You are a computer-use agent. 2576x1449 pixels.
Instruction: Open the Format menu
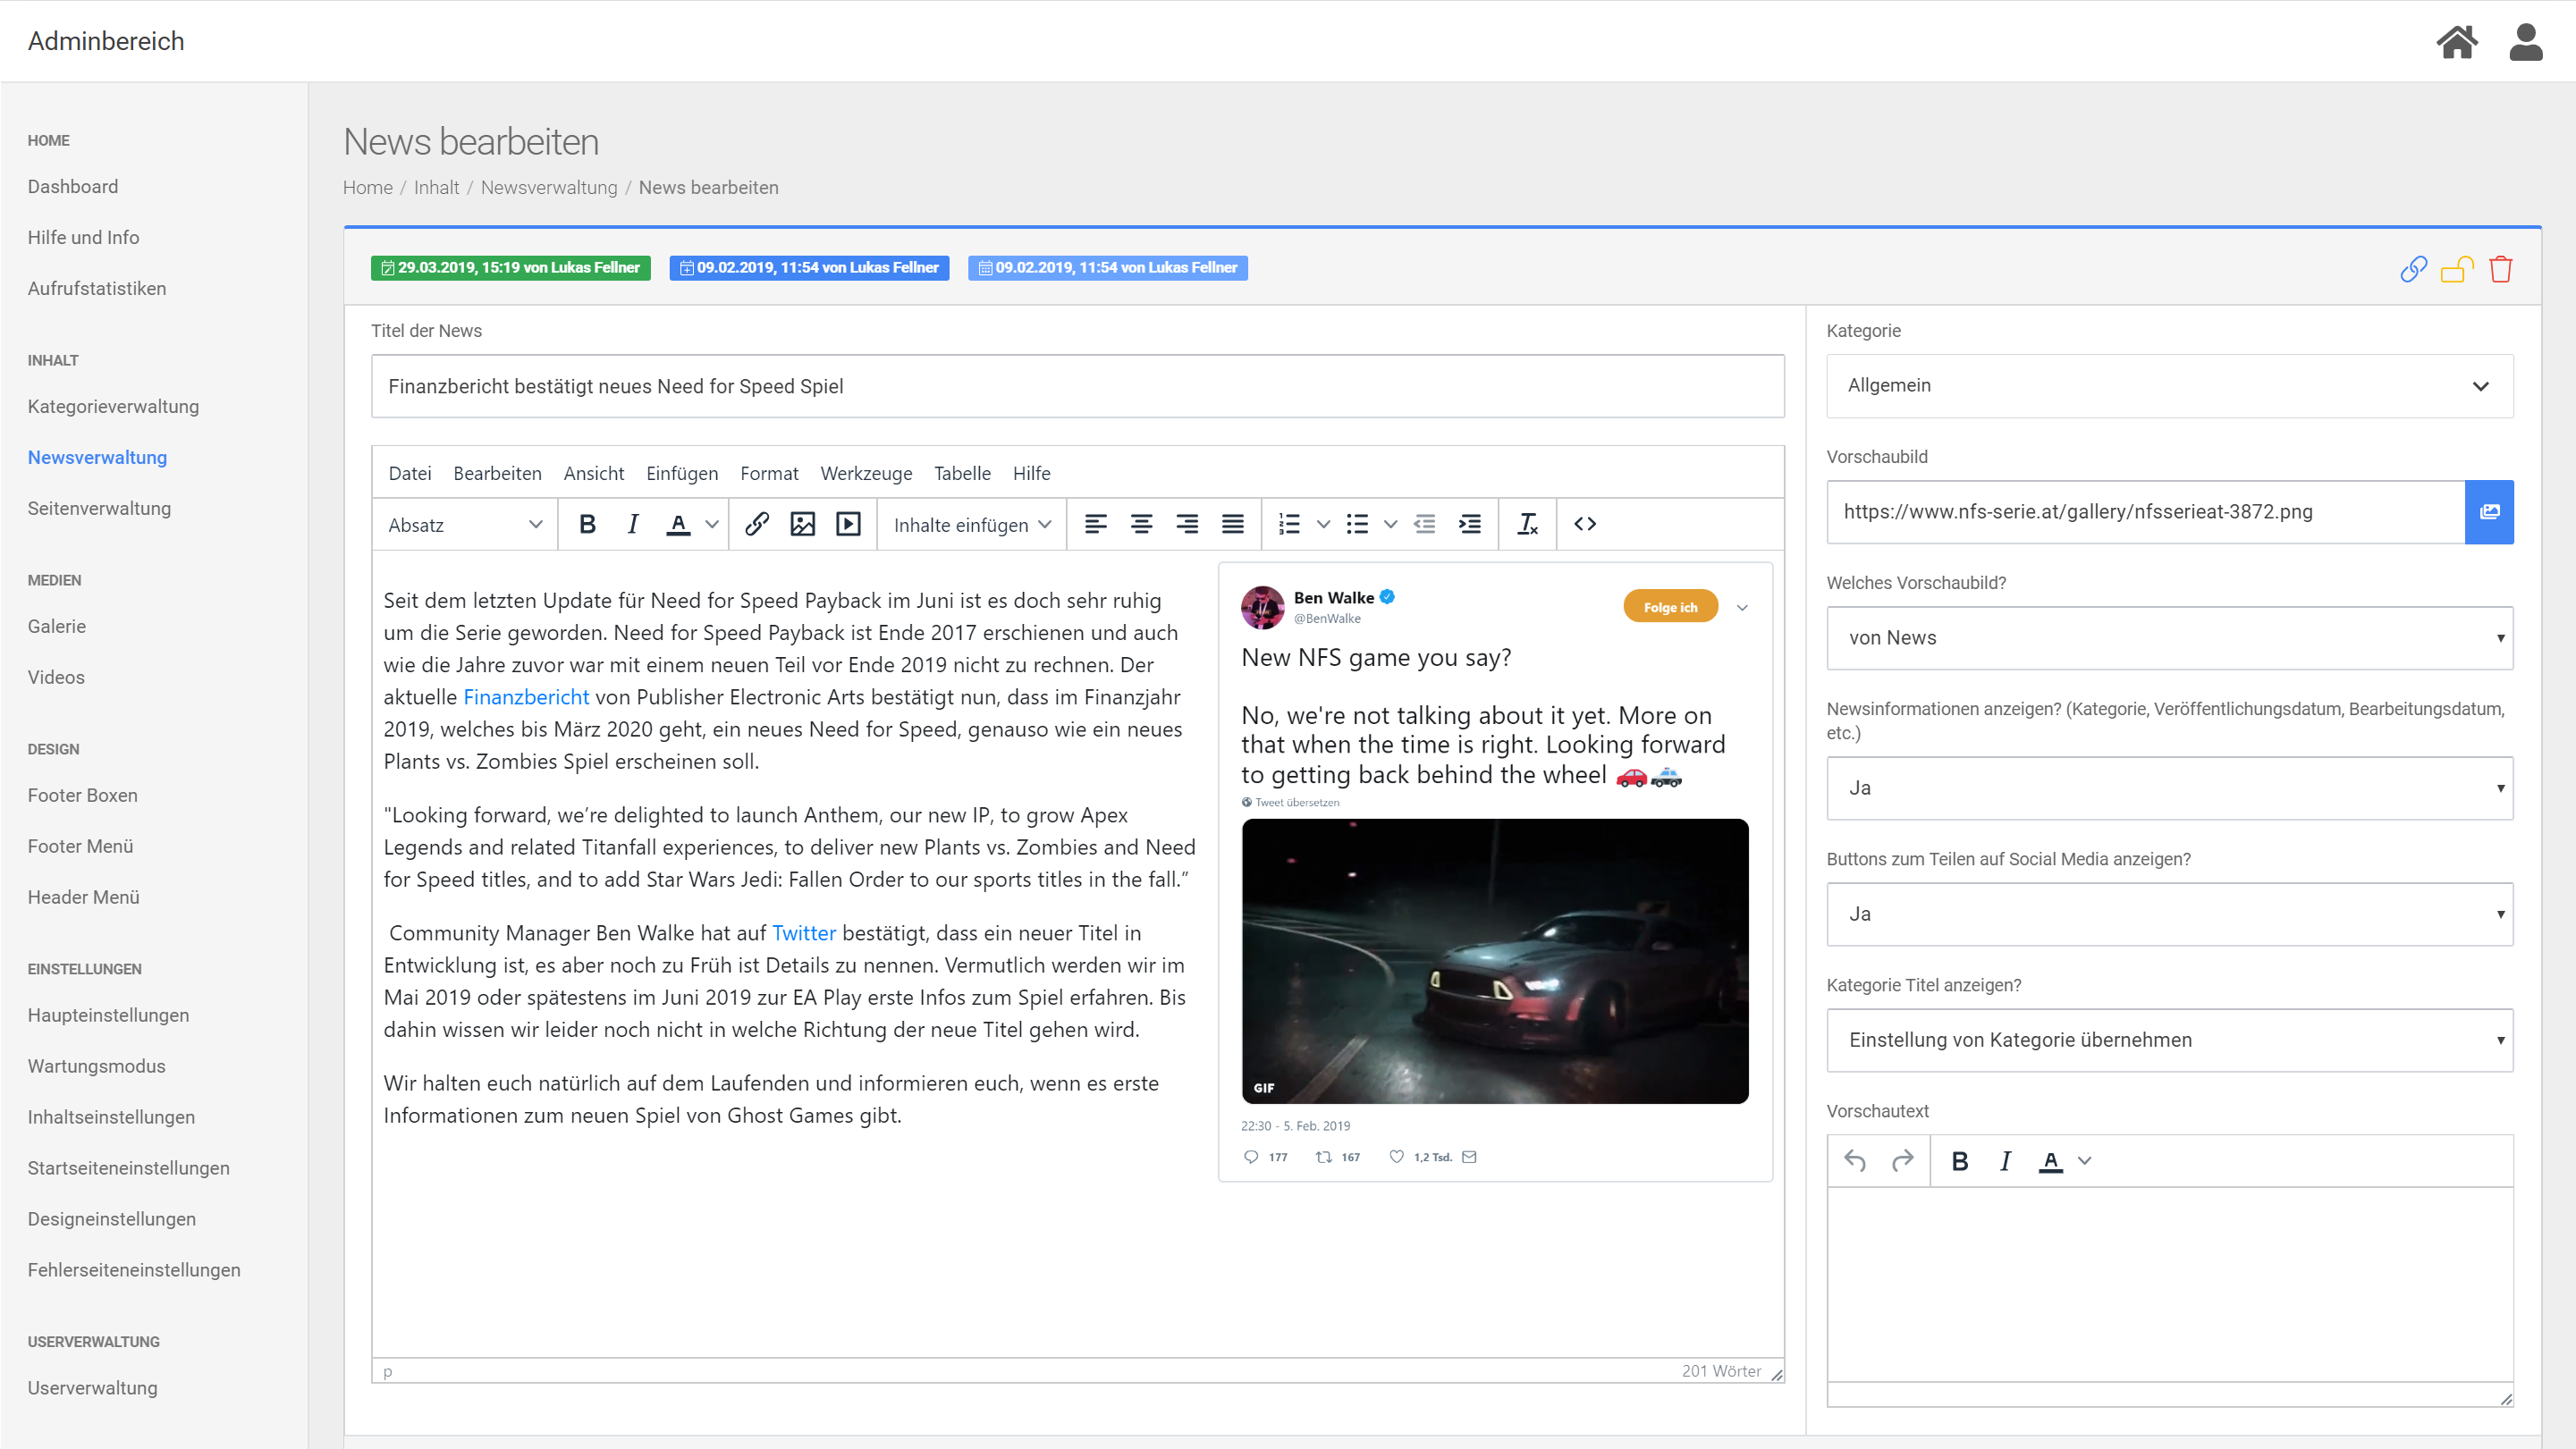[769, 474]
